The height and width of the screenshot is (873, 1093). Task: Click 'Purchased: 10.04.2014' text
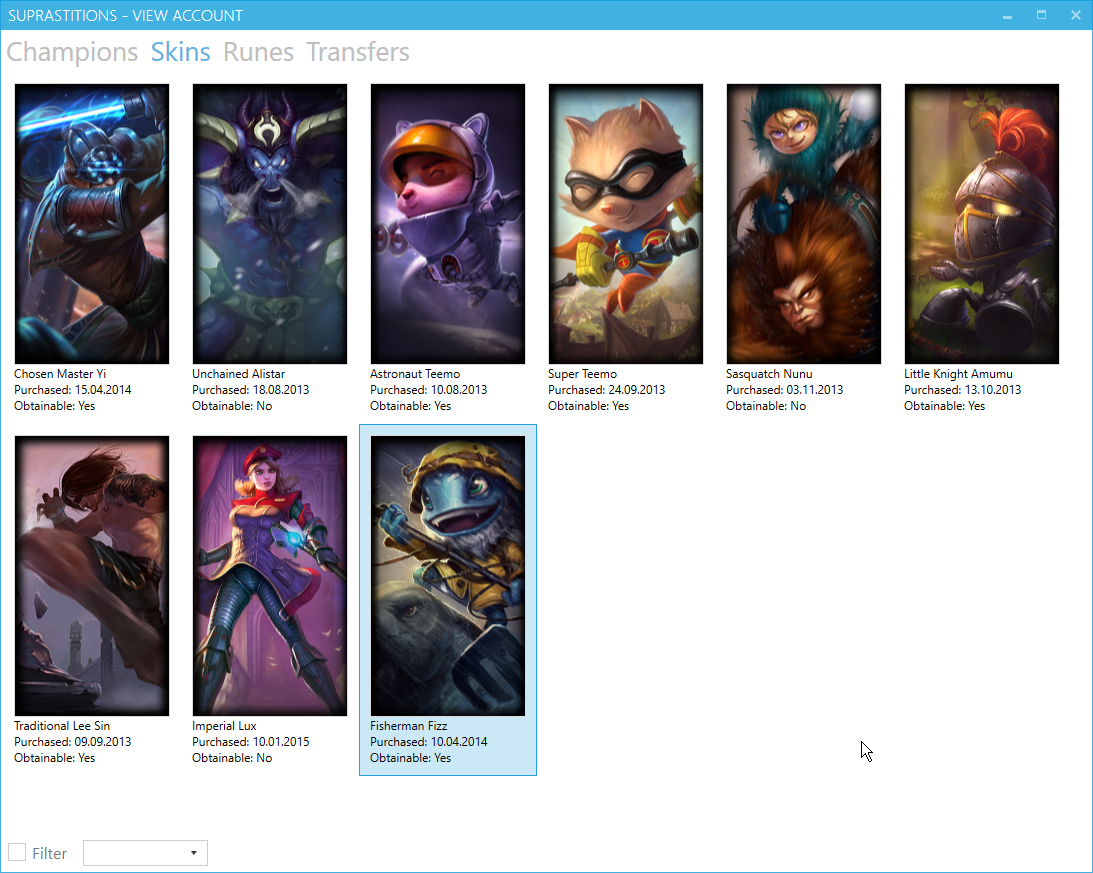(x=429, y=742)
